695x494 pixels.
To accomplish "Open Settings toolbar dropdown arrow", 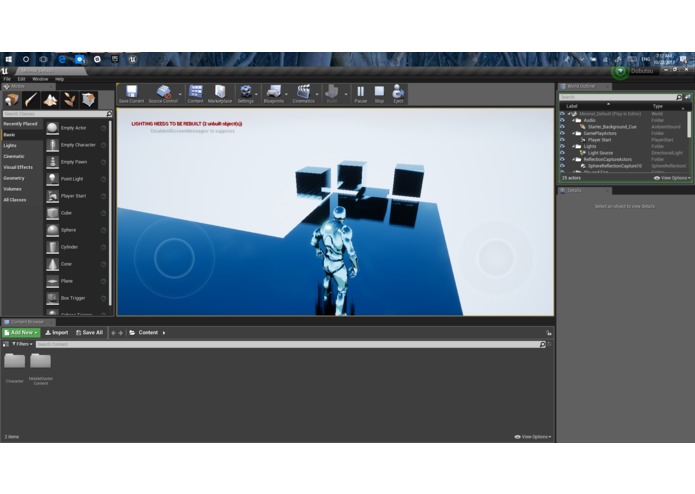I will 256,94.
